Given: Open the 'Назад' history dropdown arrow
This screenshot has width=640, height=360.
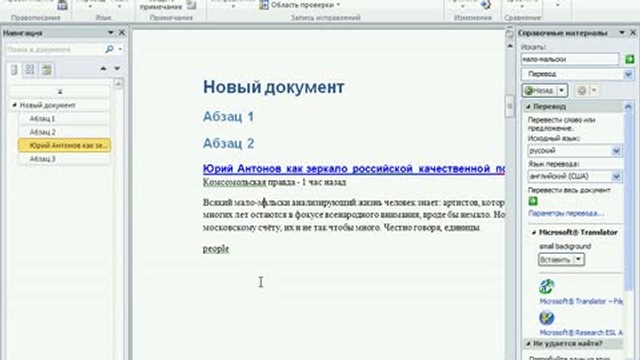Looking at the screenshot, I should pos(562,91).
